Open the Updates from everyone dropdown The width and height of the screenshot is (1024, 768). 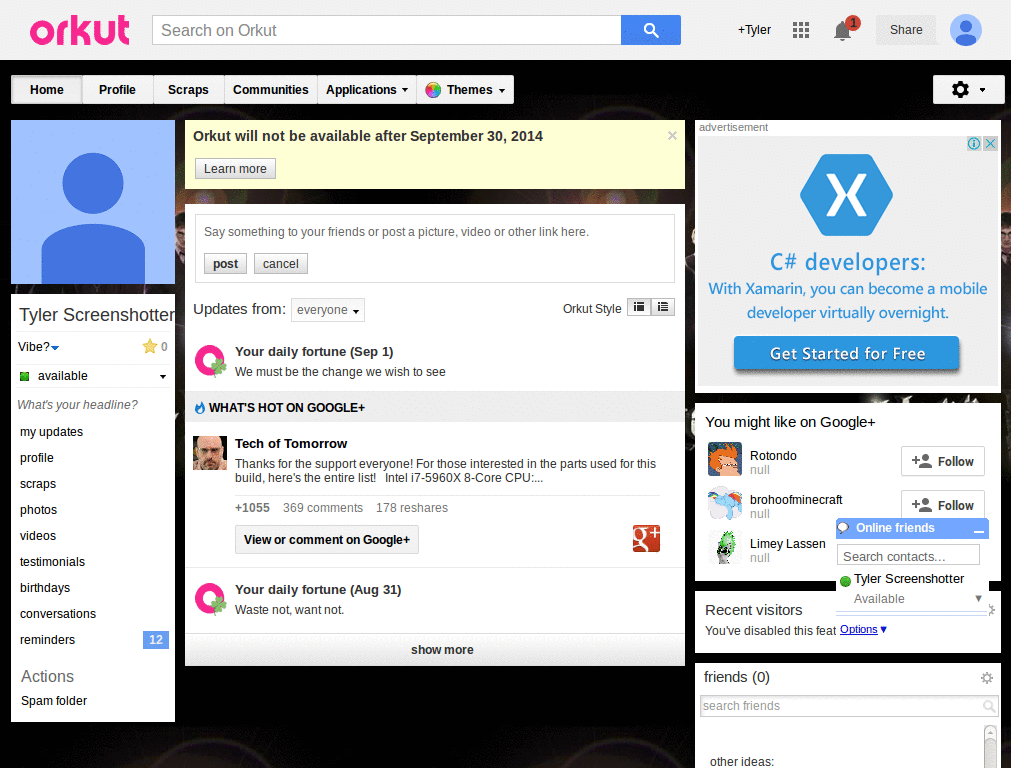pyautogui.click(x=328, y=310)
